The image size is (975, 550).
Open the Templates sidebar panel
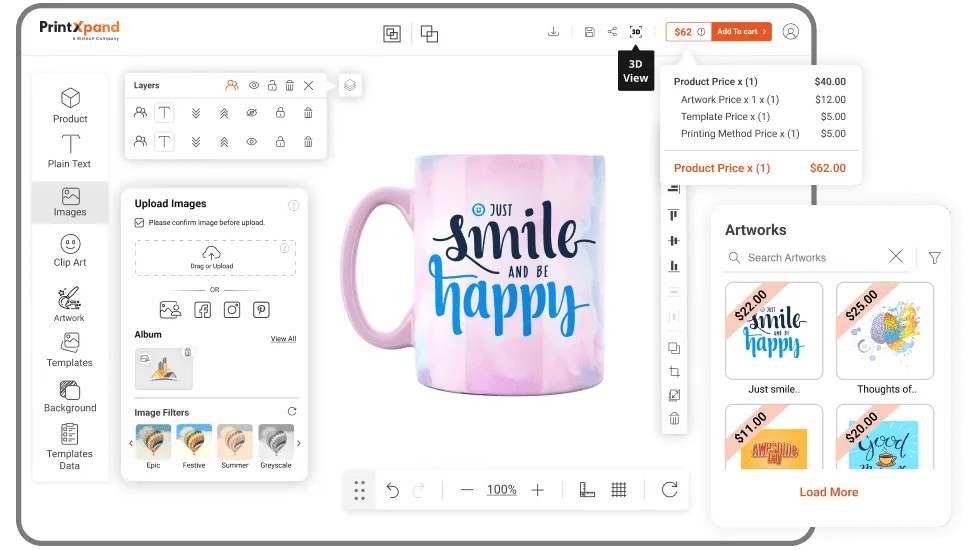click(70, 350)
